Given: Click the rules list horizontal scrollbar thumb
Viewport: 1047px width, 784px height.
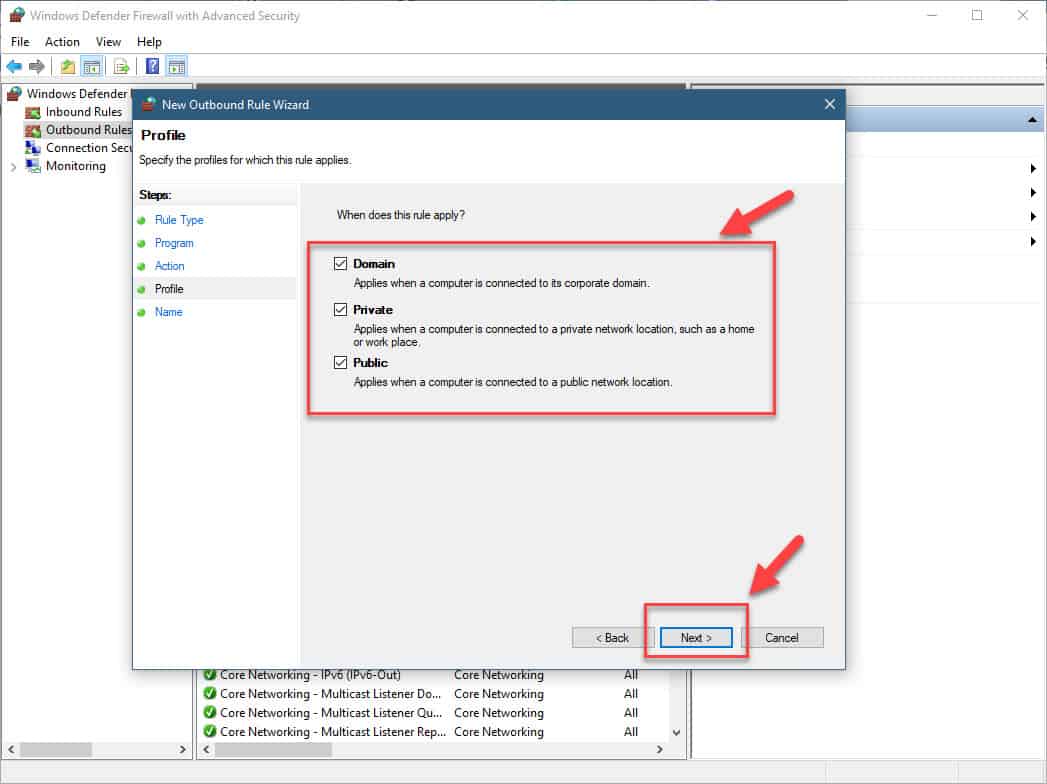Looking at the screenshot, I should click(x=272, y=749).
